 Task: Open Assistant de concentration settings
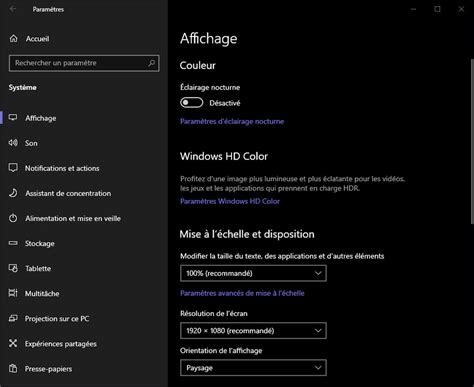84,193
